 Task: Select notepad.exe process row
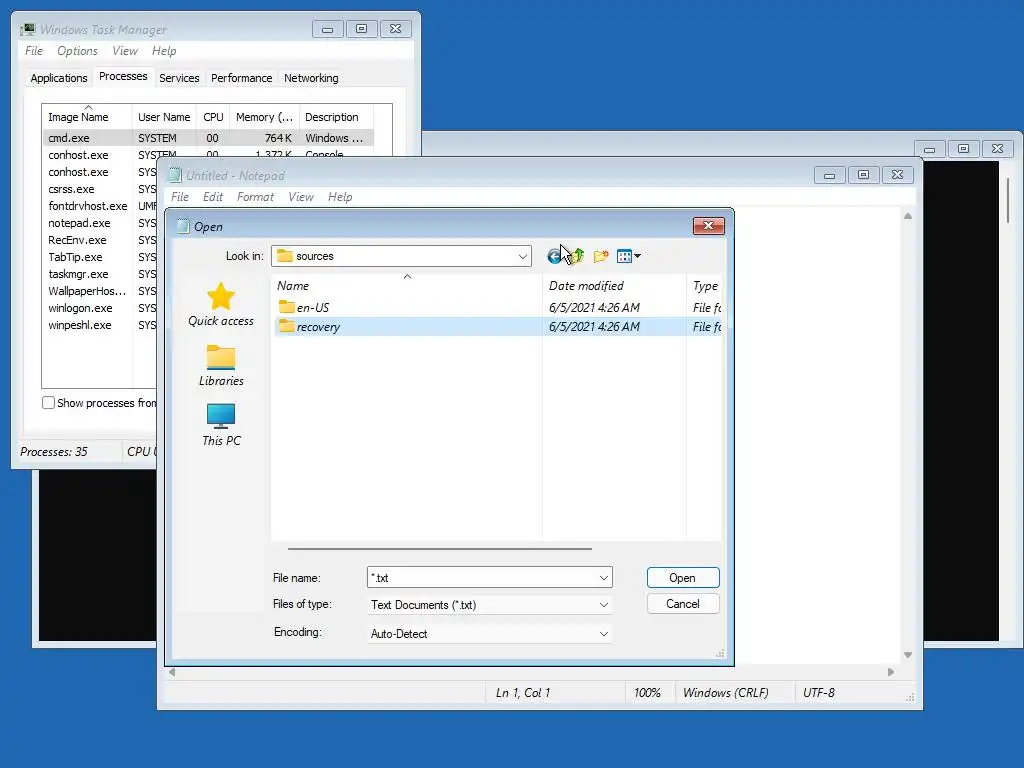coord(100,223)
